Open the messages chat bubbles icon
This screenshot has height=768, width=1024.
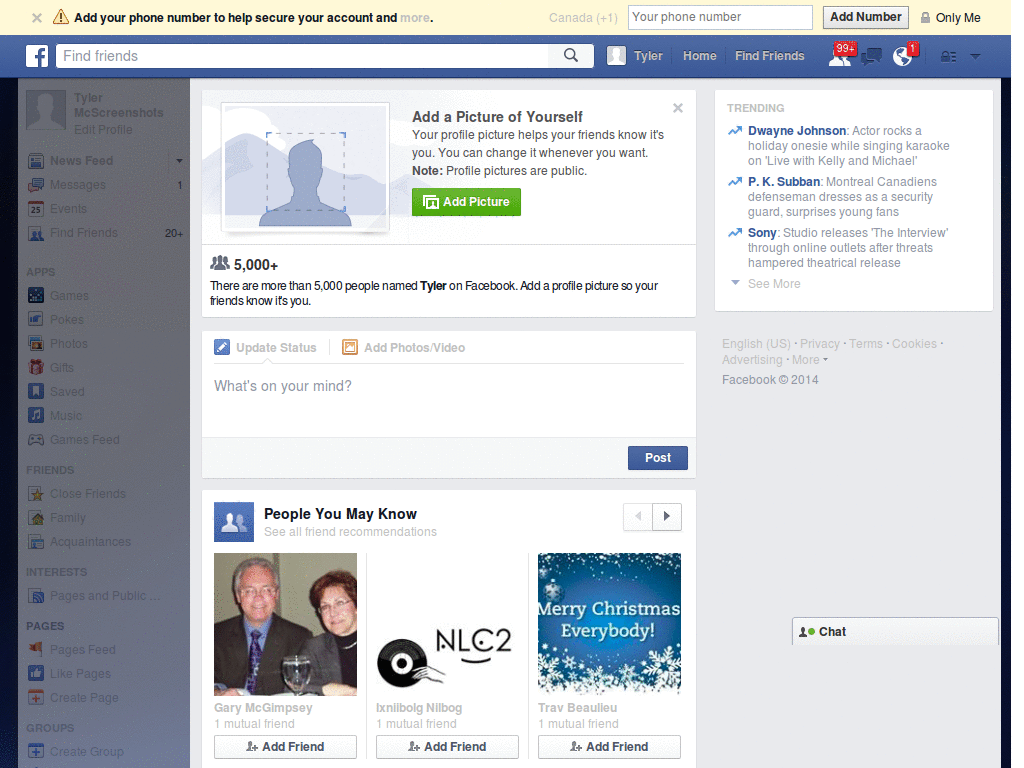click(871, 57)
